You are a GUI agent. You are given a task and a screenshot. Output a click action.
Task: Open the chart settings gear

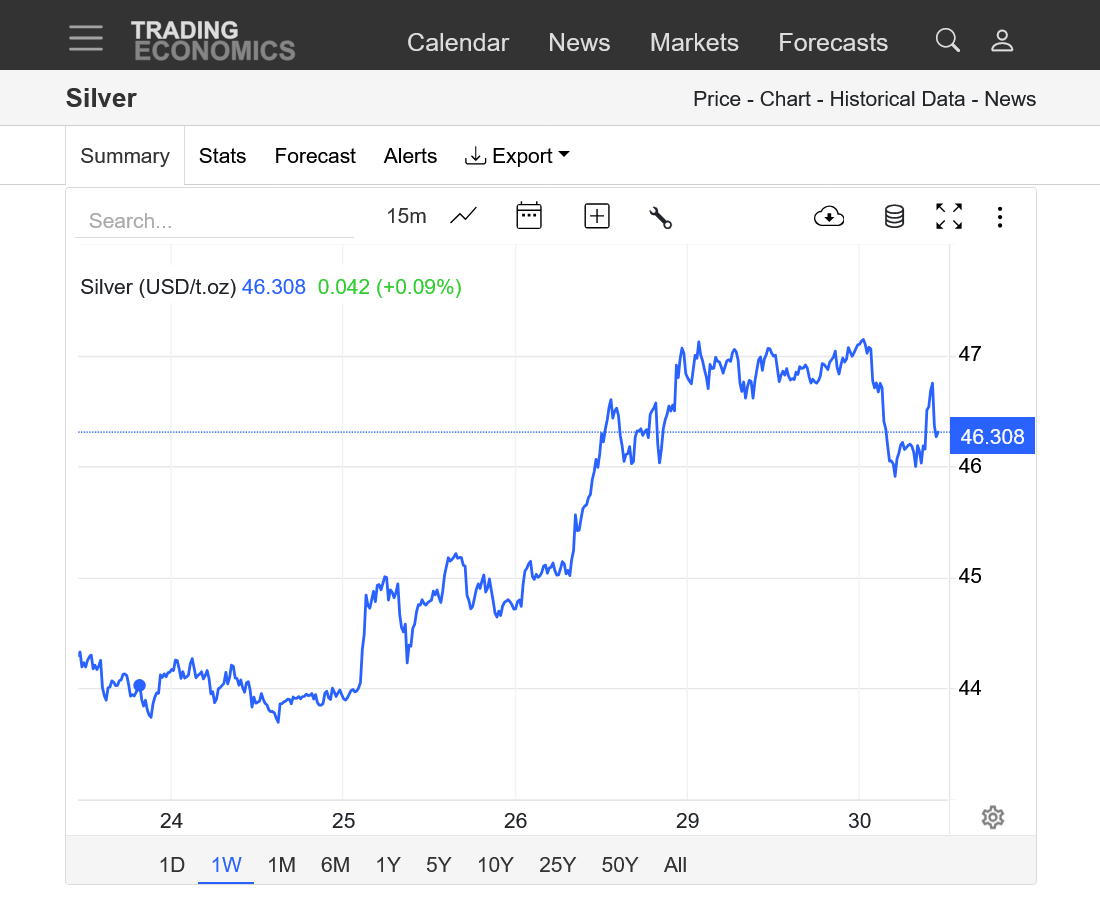tap(992, 817)
